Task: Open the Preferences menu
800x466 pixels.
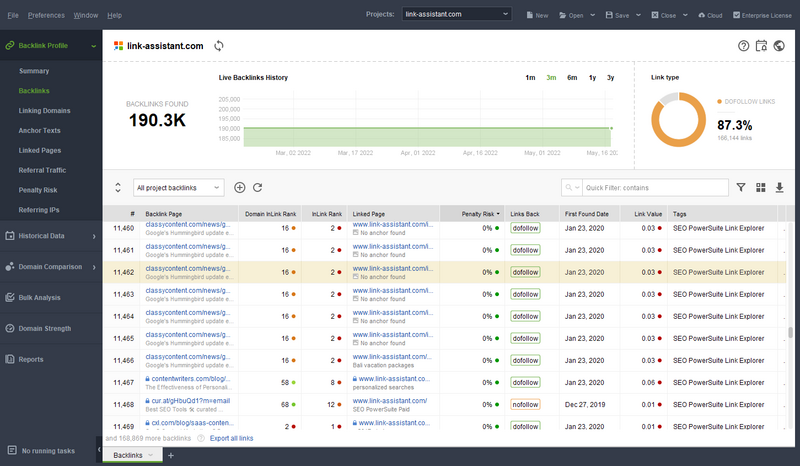Action: pos(46,15)
